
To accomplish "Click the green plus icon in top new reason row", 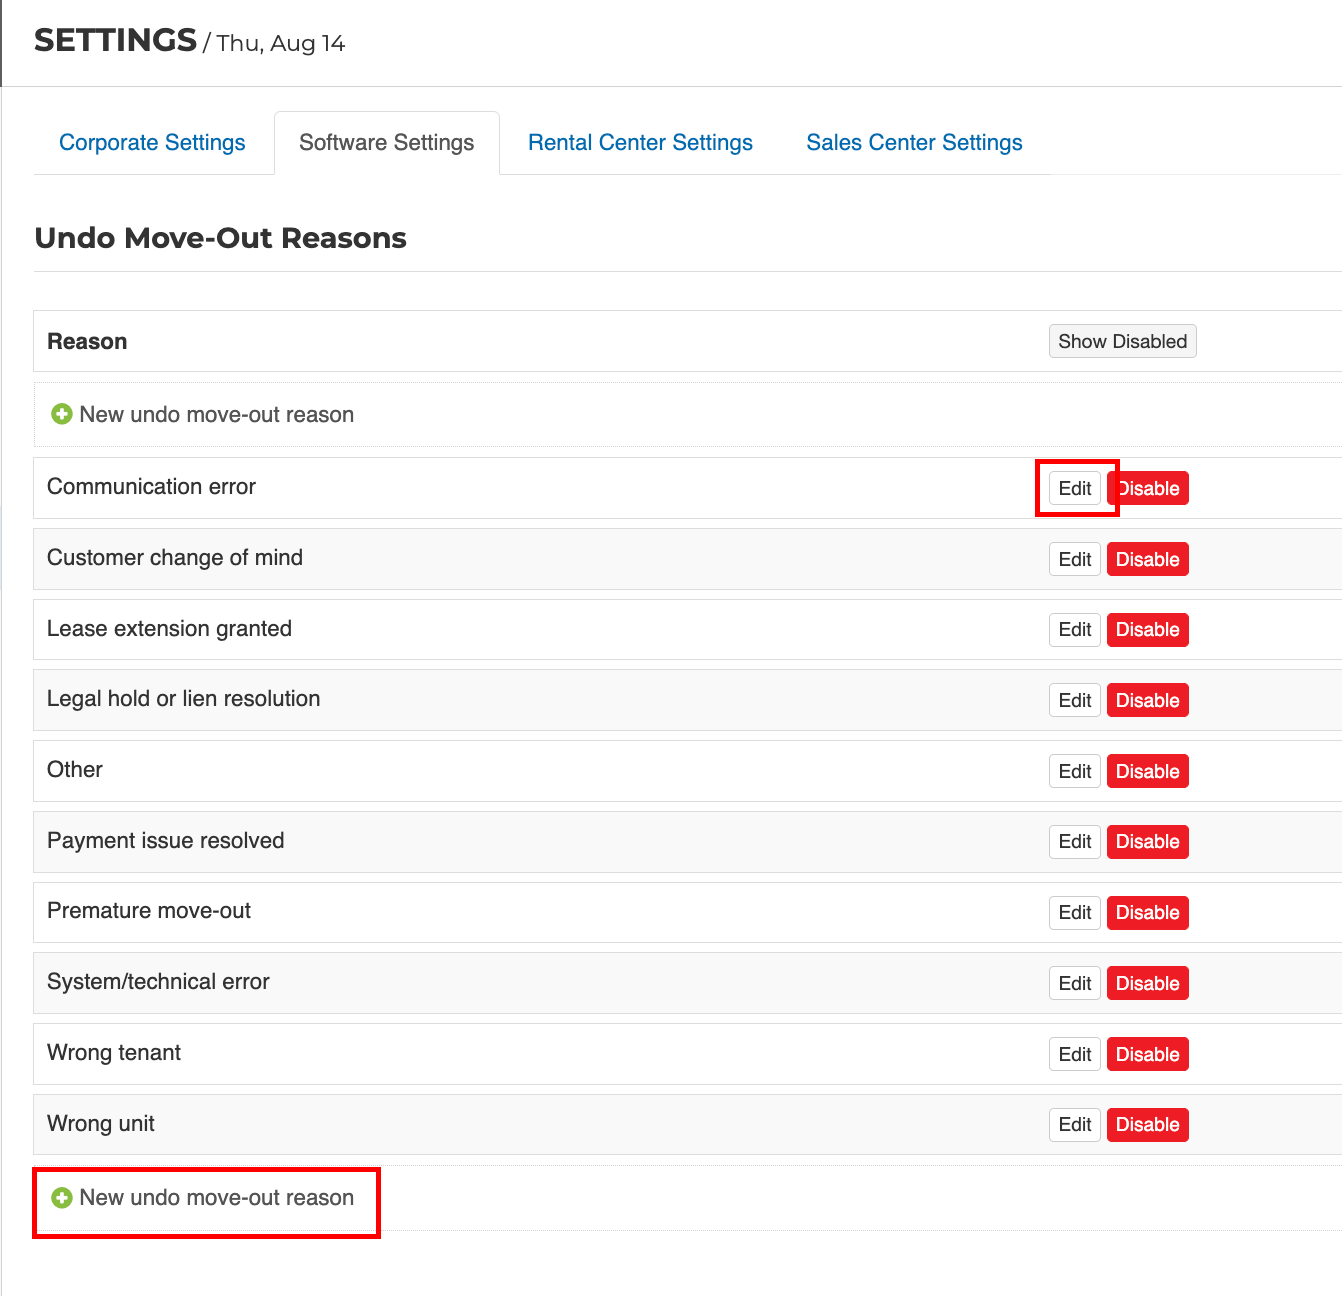I will pos(62,414).
